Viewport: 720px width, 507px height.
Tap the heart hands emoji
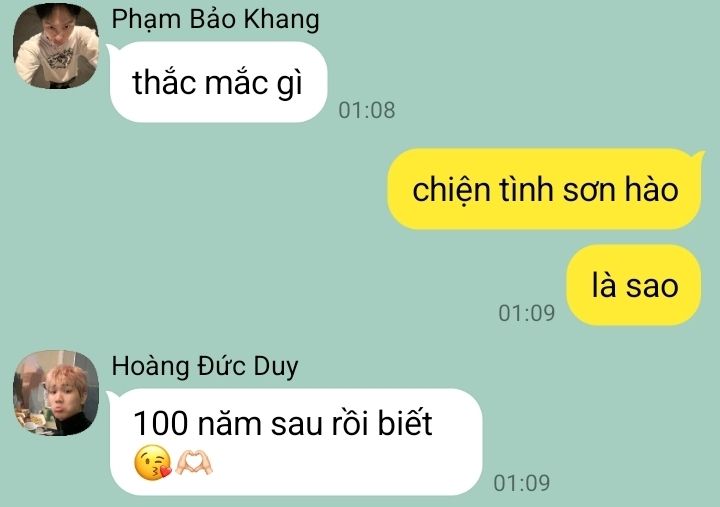(194, 462)
